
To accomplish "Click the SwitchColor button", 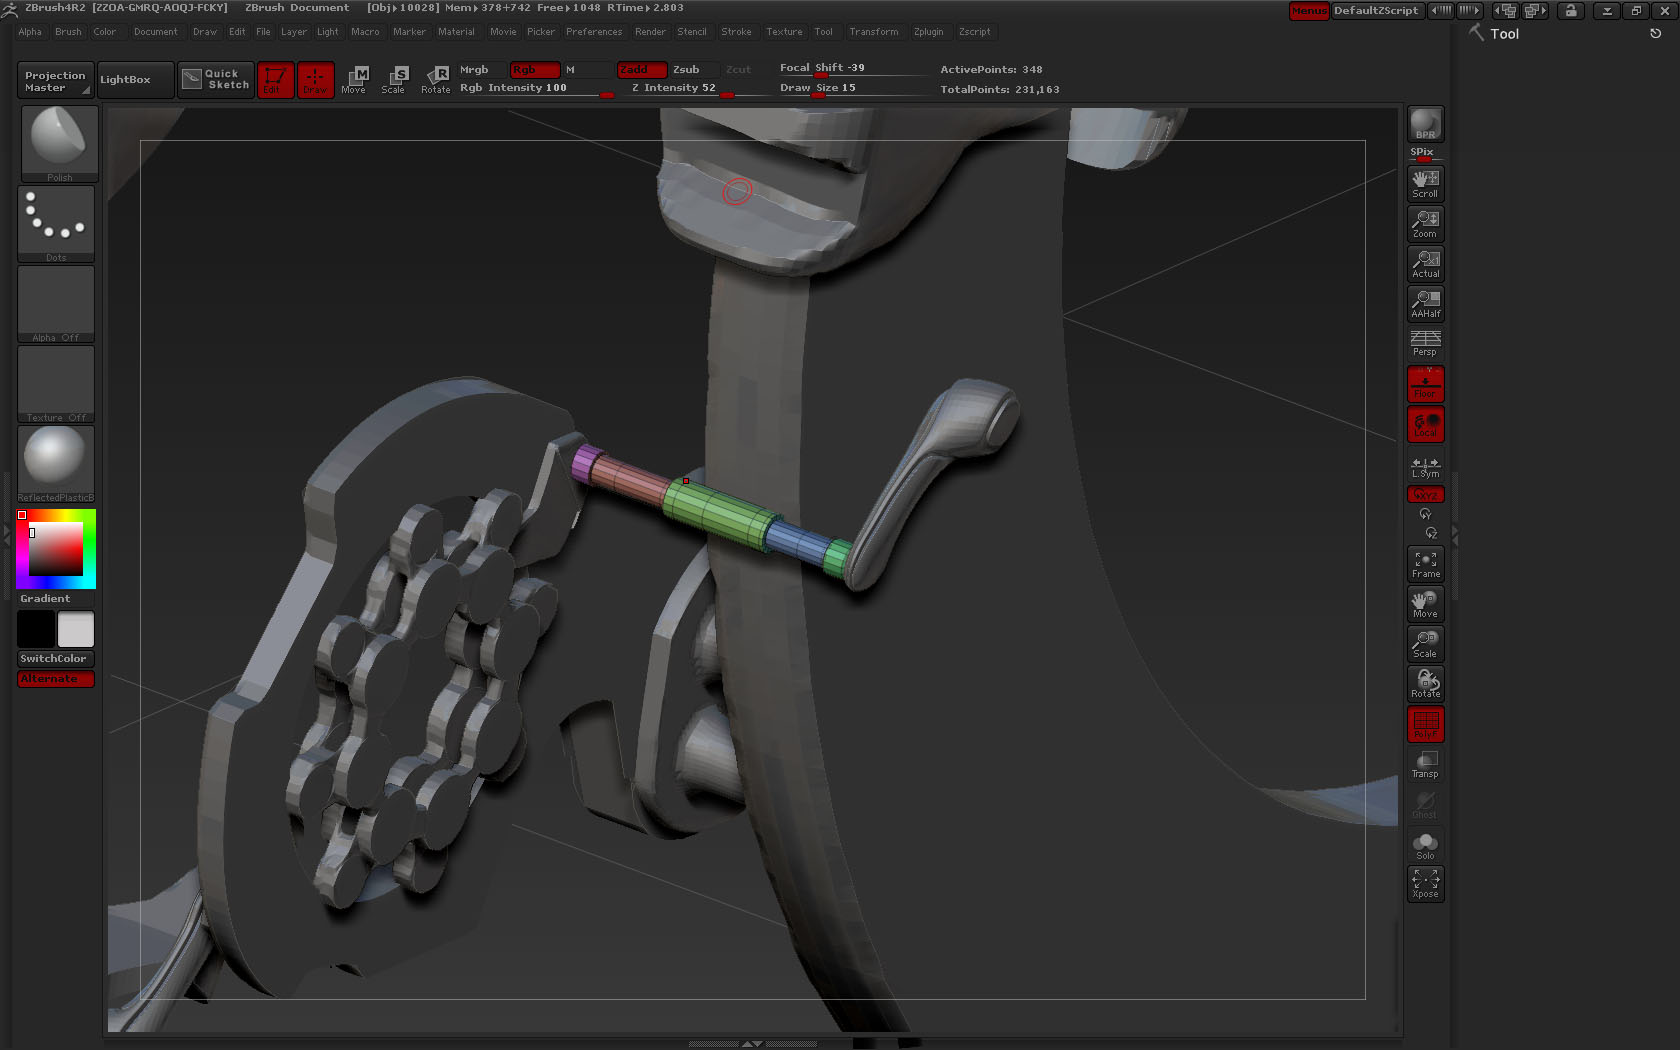I will pyautogui.click(x=56, y=659).
